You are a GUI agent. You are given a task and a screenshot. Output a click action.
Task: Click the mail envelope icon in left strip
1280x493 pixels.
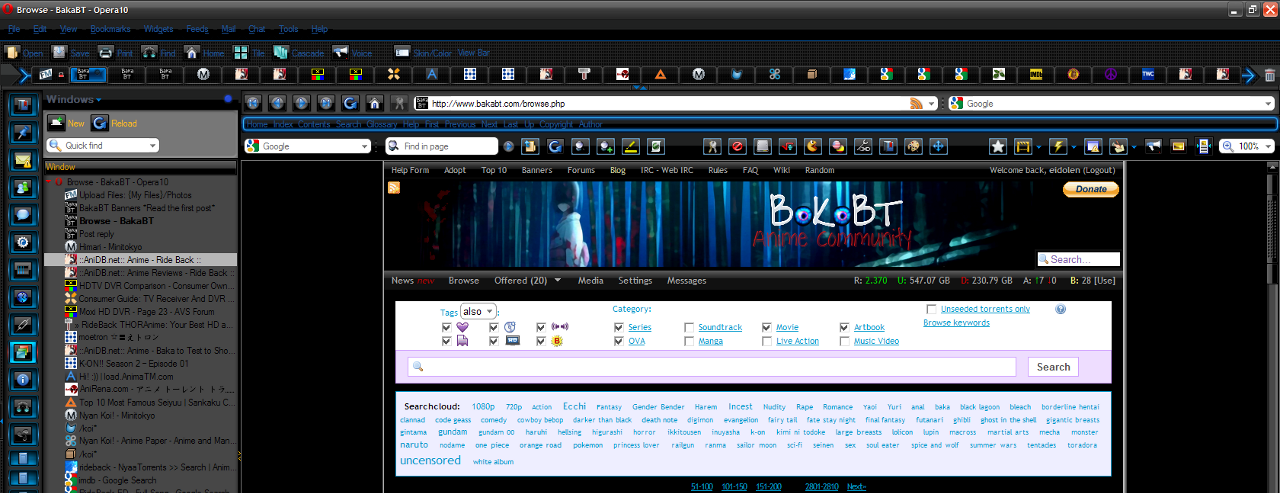[x=22, y=160]
